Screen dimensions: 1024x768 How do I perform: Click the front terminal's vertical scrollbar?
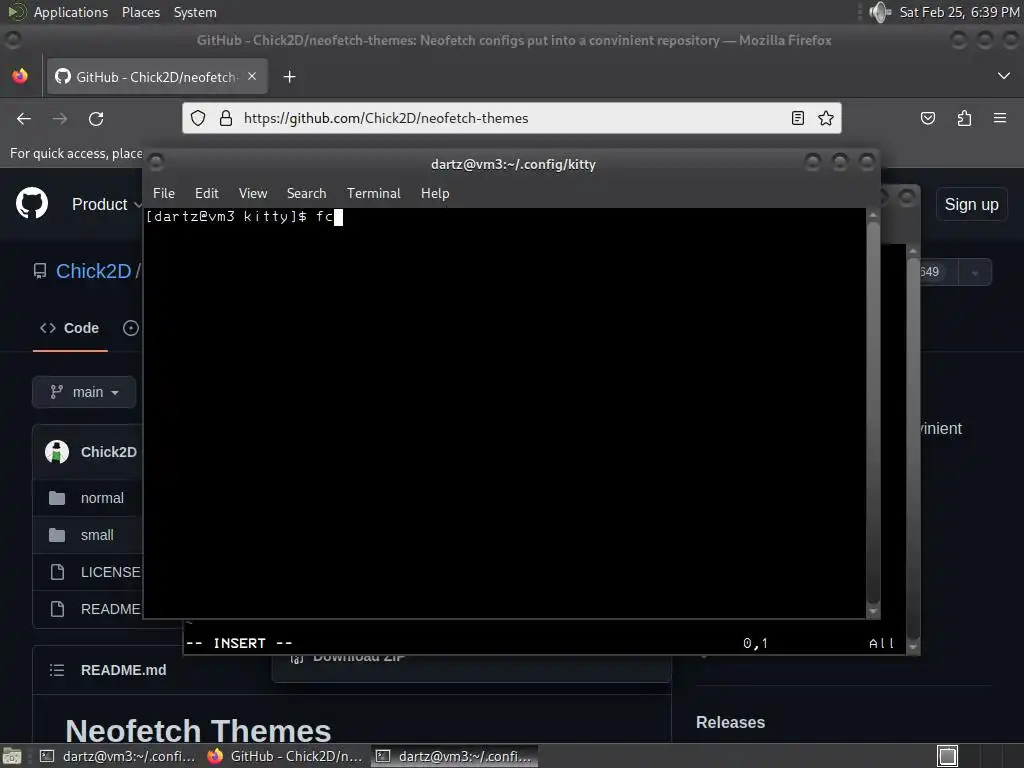873,414
